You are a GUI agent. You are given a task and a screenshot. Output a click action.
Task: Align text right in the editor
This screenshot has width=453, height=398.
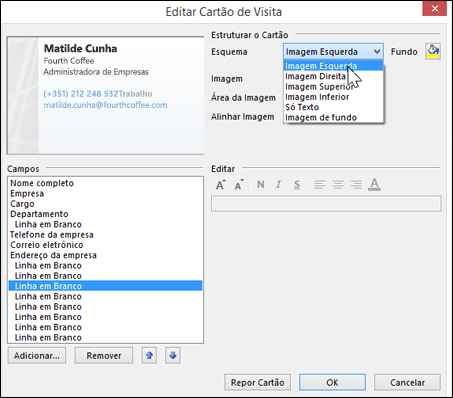(356, 185)
